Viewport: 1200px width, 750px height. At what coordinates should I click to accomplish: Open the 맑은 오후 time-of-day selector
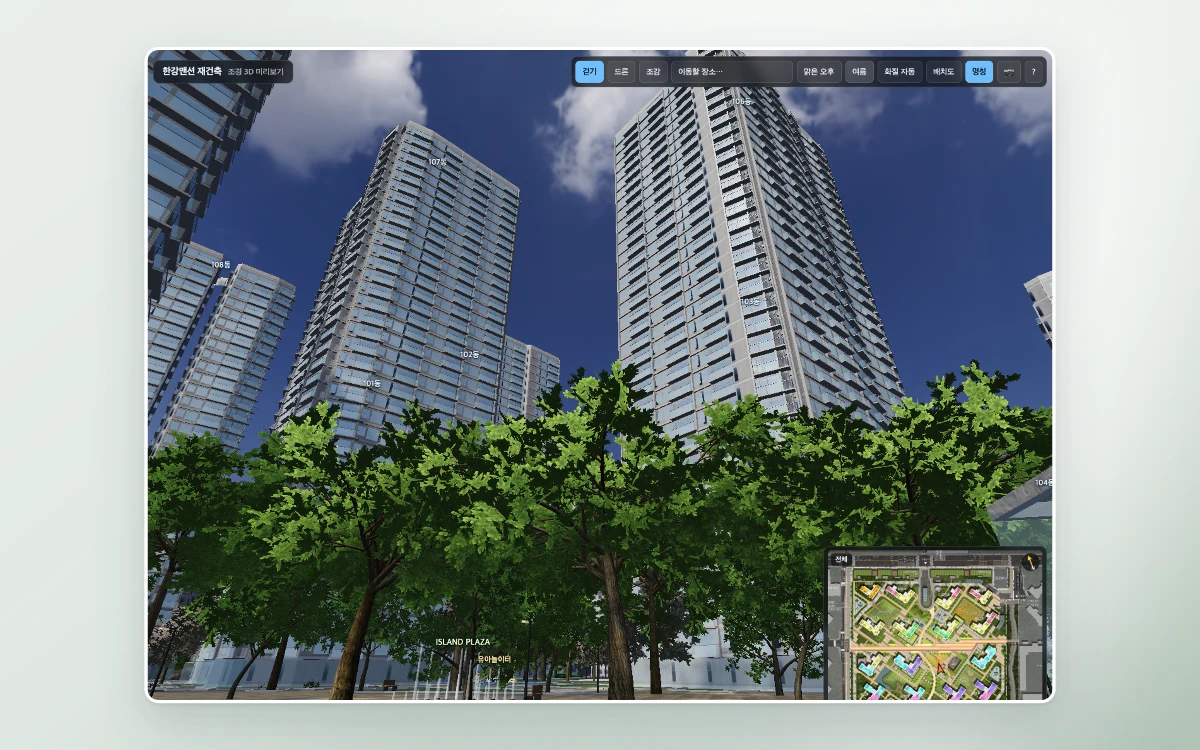pyautogui.click(x=819, y=72)
